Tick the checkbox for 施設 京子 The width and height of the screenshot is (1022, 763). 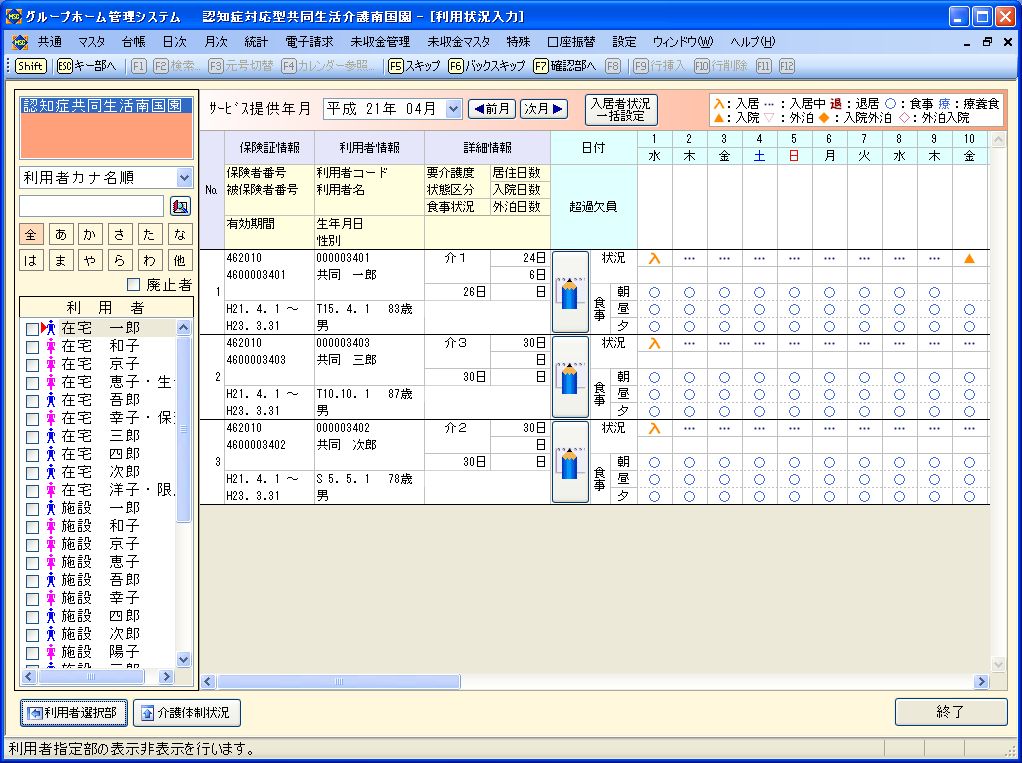pos(33,544)
